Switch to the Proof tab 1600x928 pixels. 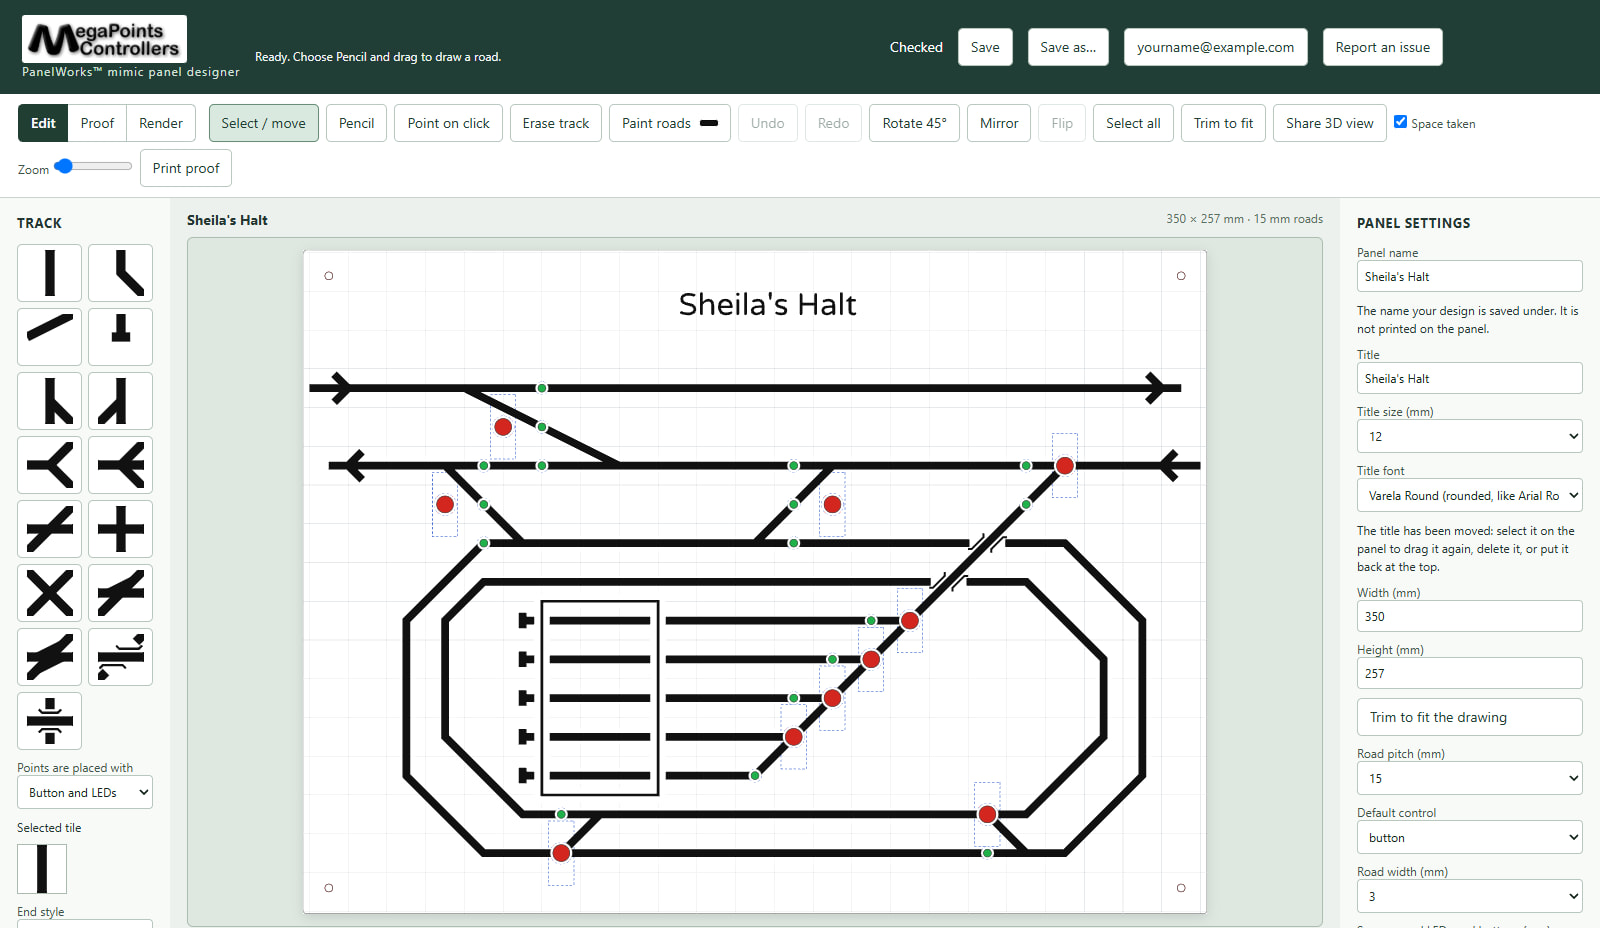coord(97,123)
